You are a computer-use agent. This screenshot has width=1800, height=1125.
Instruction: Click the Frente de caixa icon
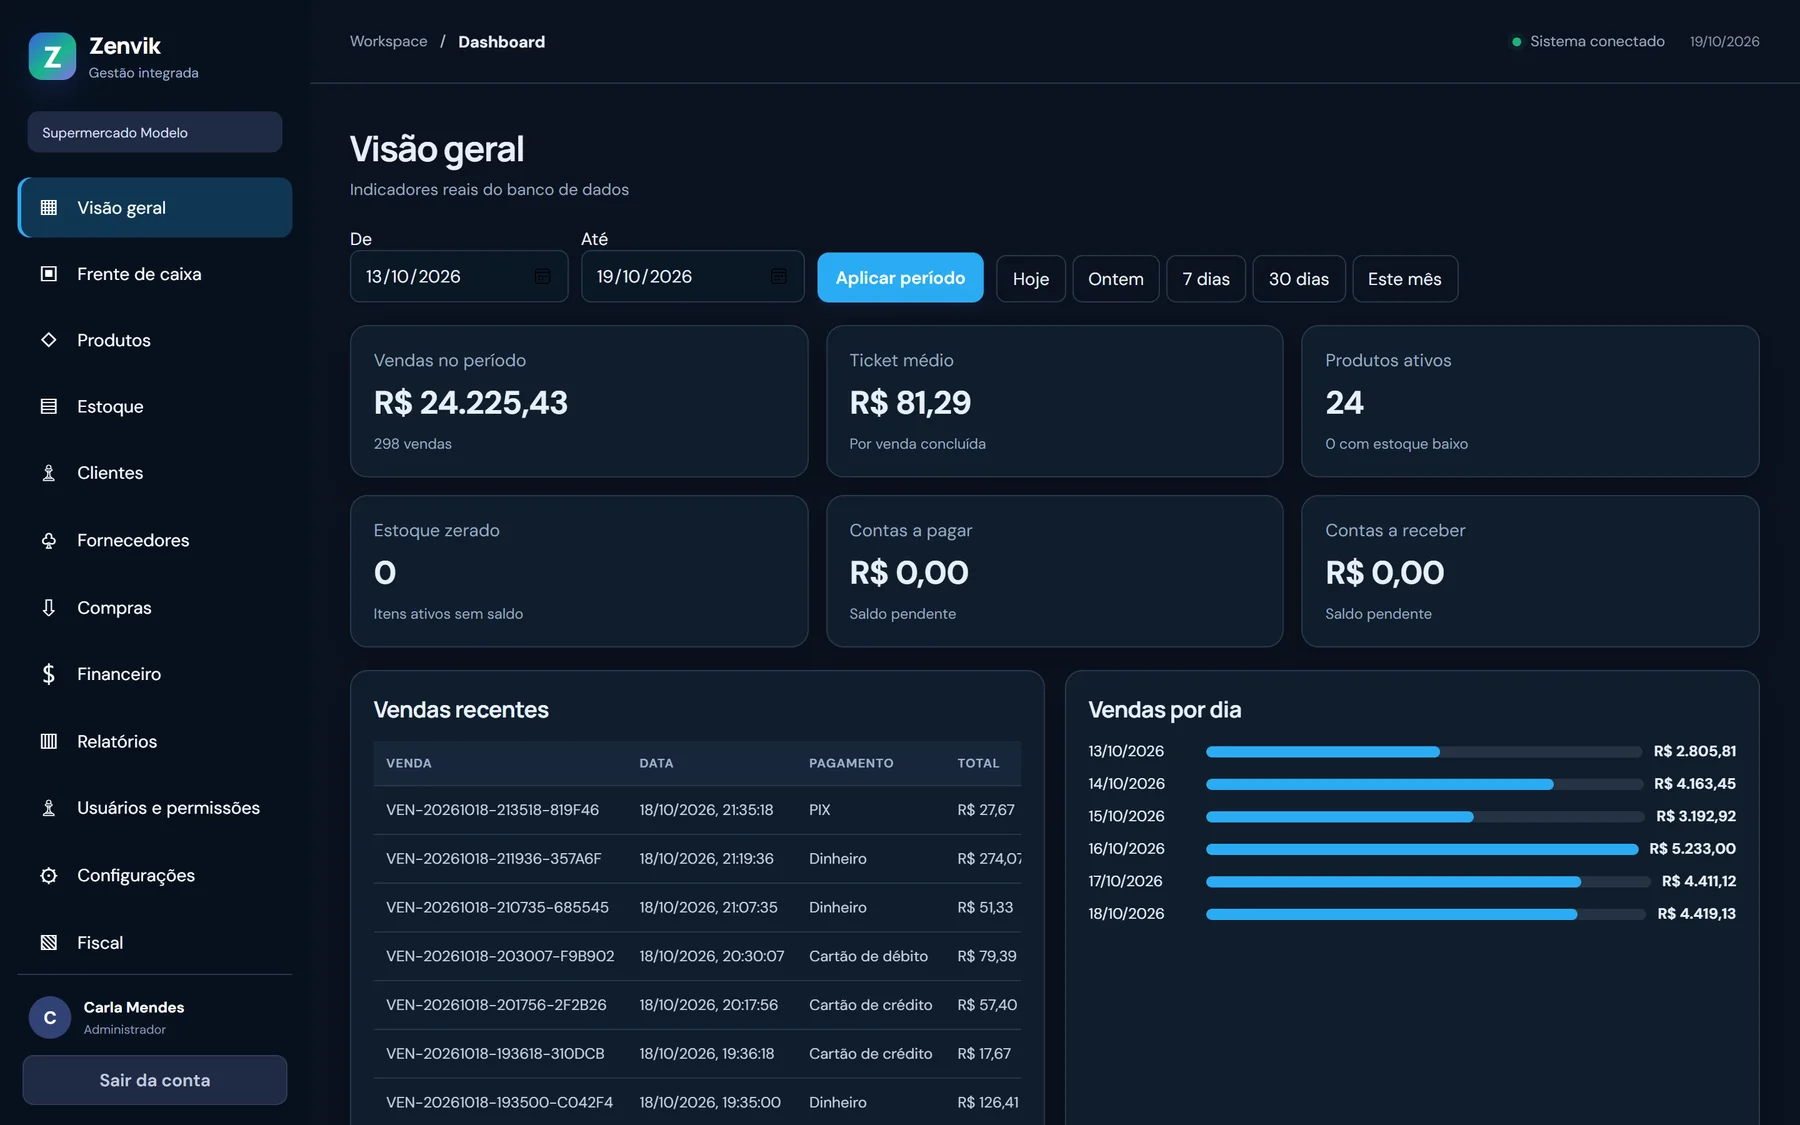48,274
